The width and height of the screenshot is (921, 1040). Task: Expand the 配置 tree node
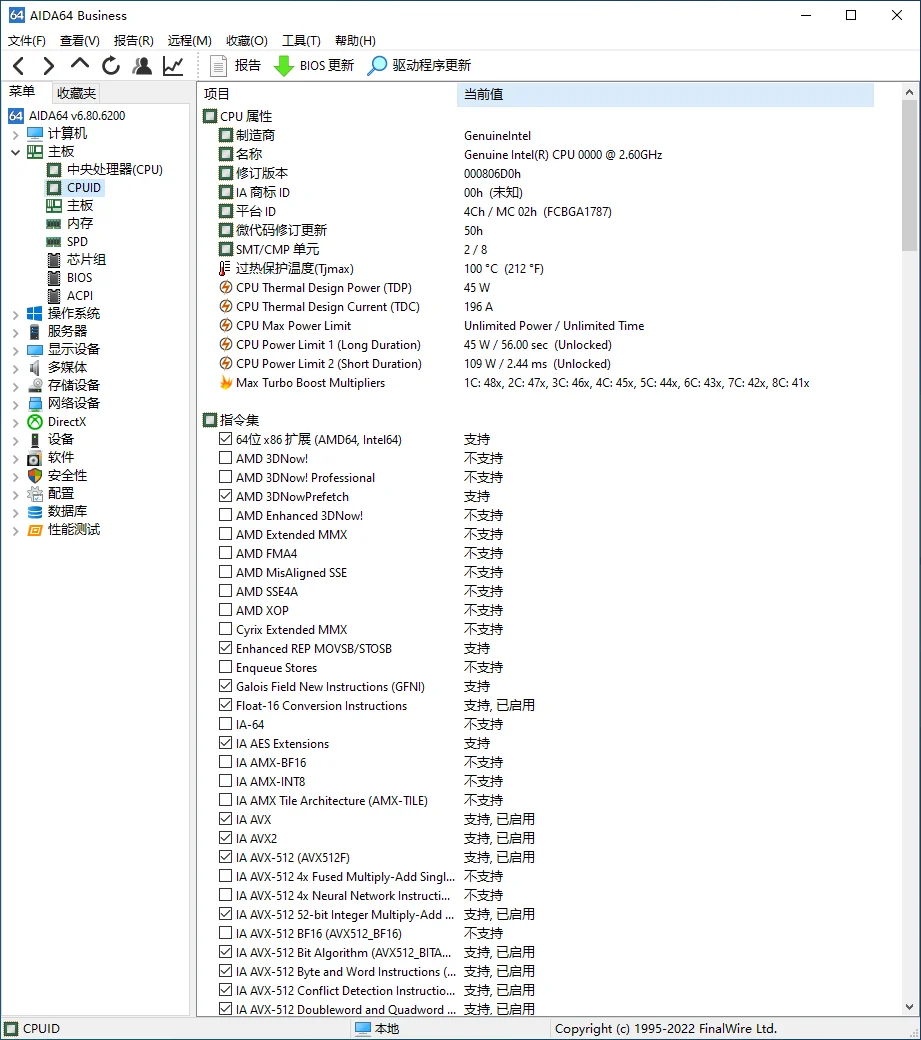[x=15, y=494]
